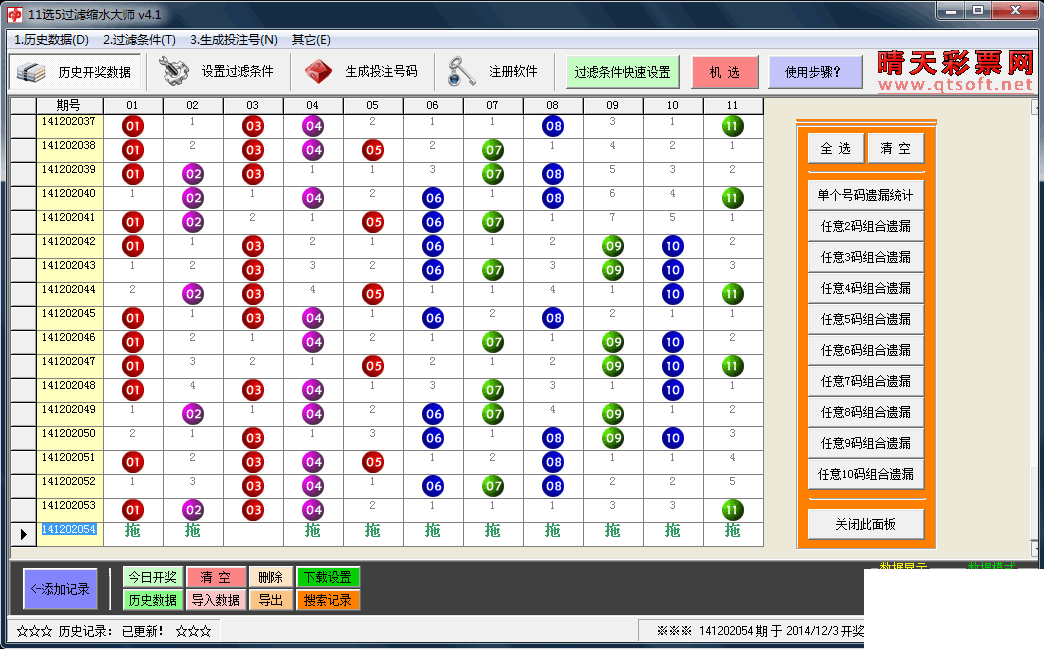1044x649 pixels.
Task: Open 任意4码组合遗漏
Action: pos(866,288)
